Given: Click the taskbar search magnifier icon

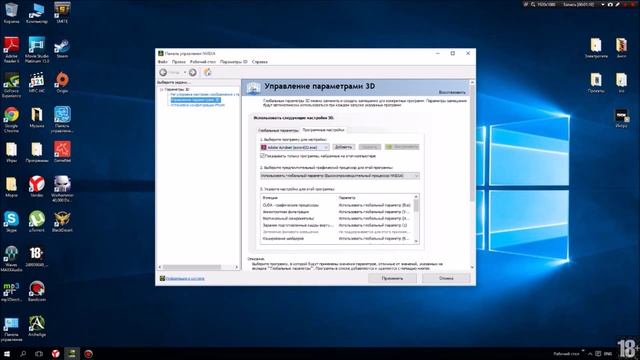Looking at the screenshot, I should [23, 353].
